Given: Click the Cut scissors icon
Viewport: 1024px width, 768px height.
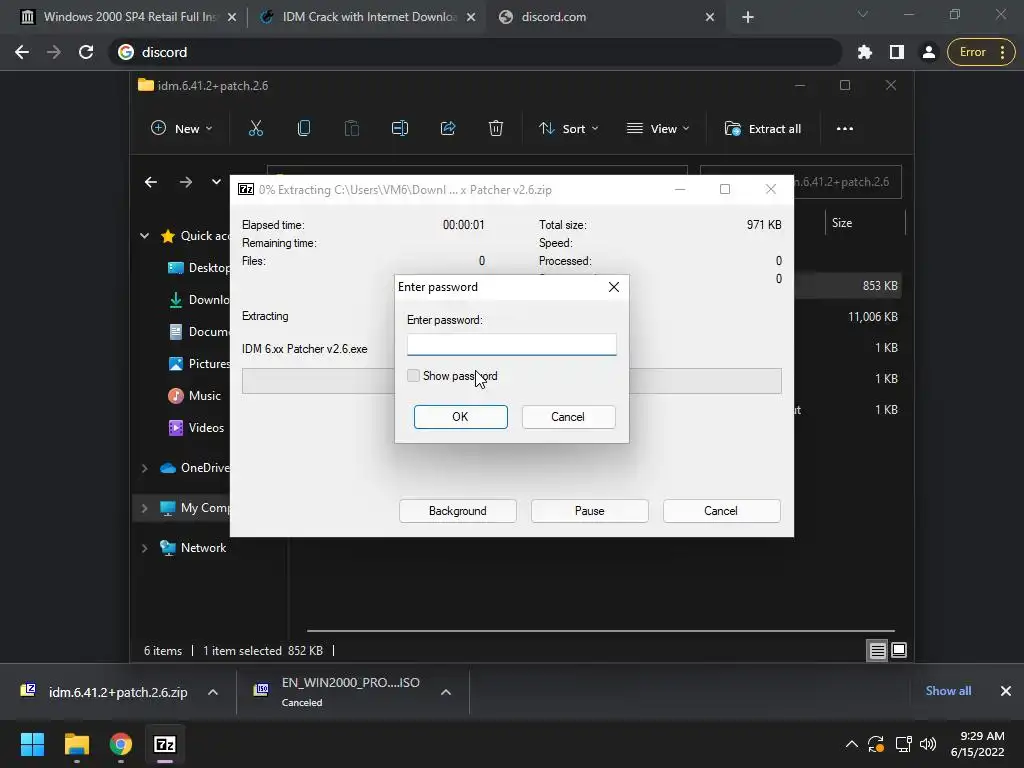Looking at the screenshot, I should [256, 129].
